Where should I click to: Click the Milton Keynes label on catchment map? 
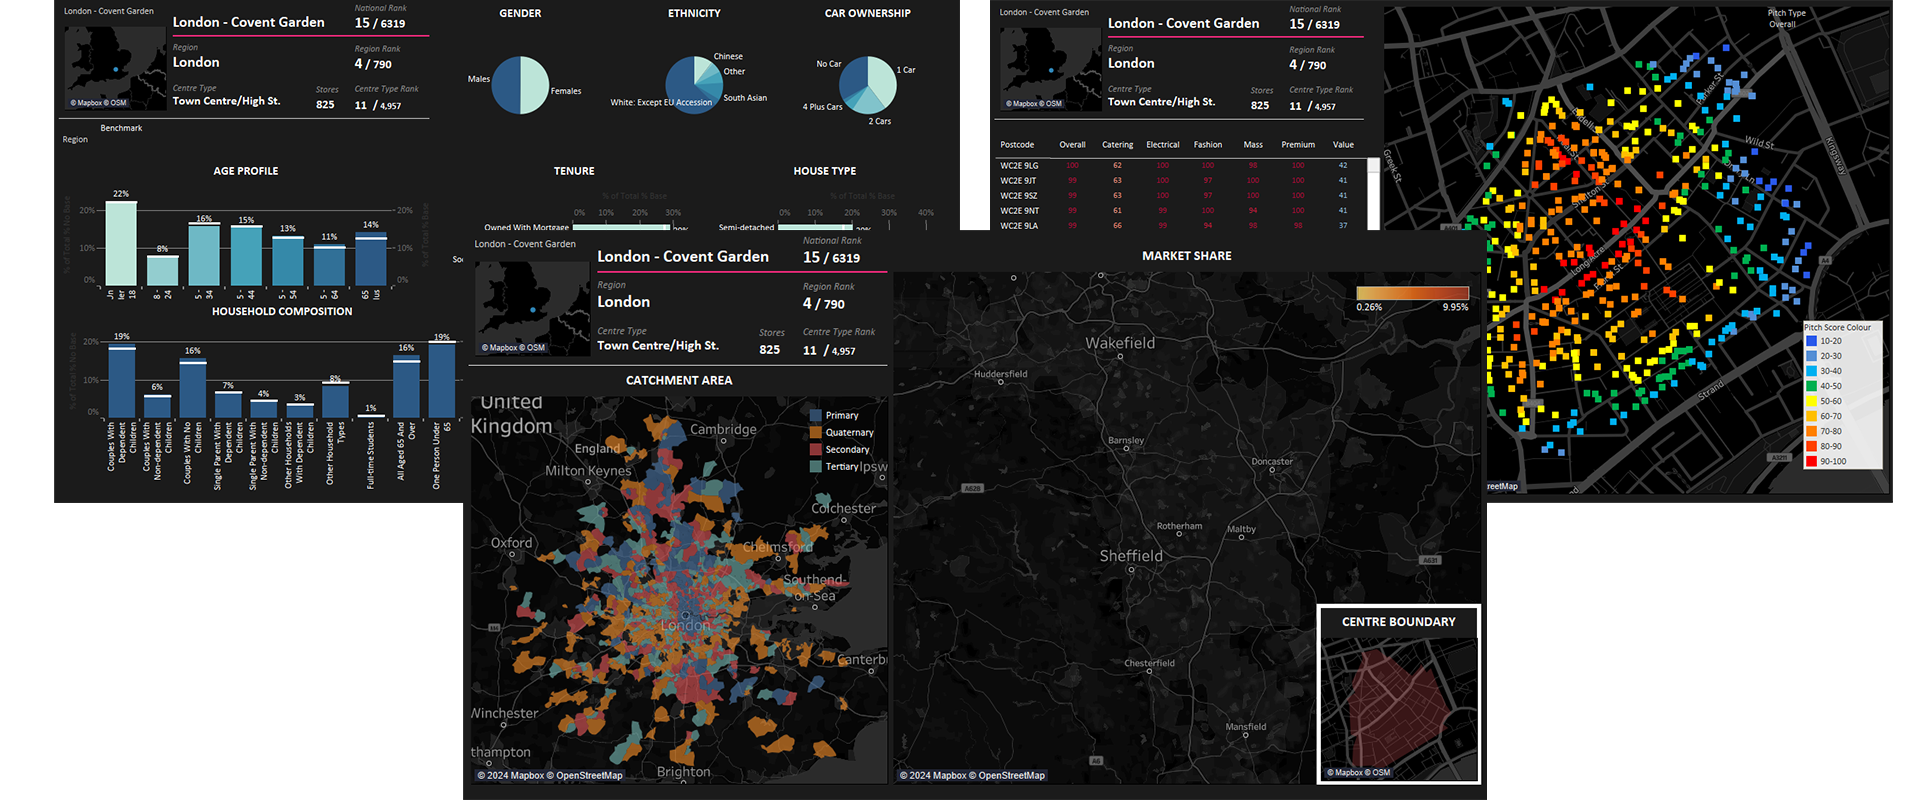click(x=588, y=471)
